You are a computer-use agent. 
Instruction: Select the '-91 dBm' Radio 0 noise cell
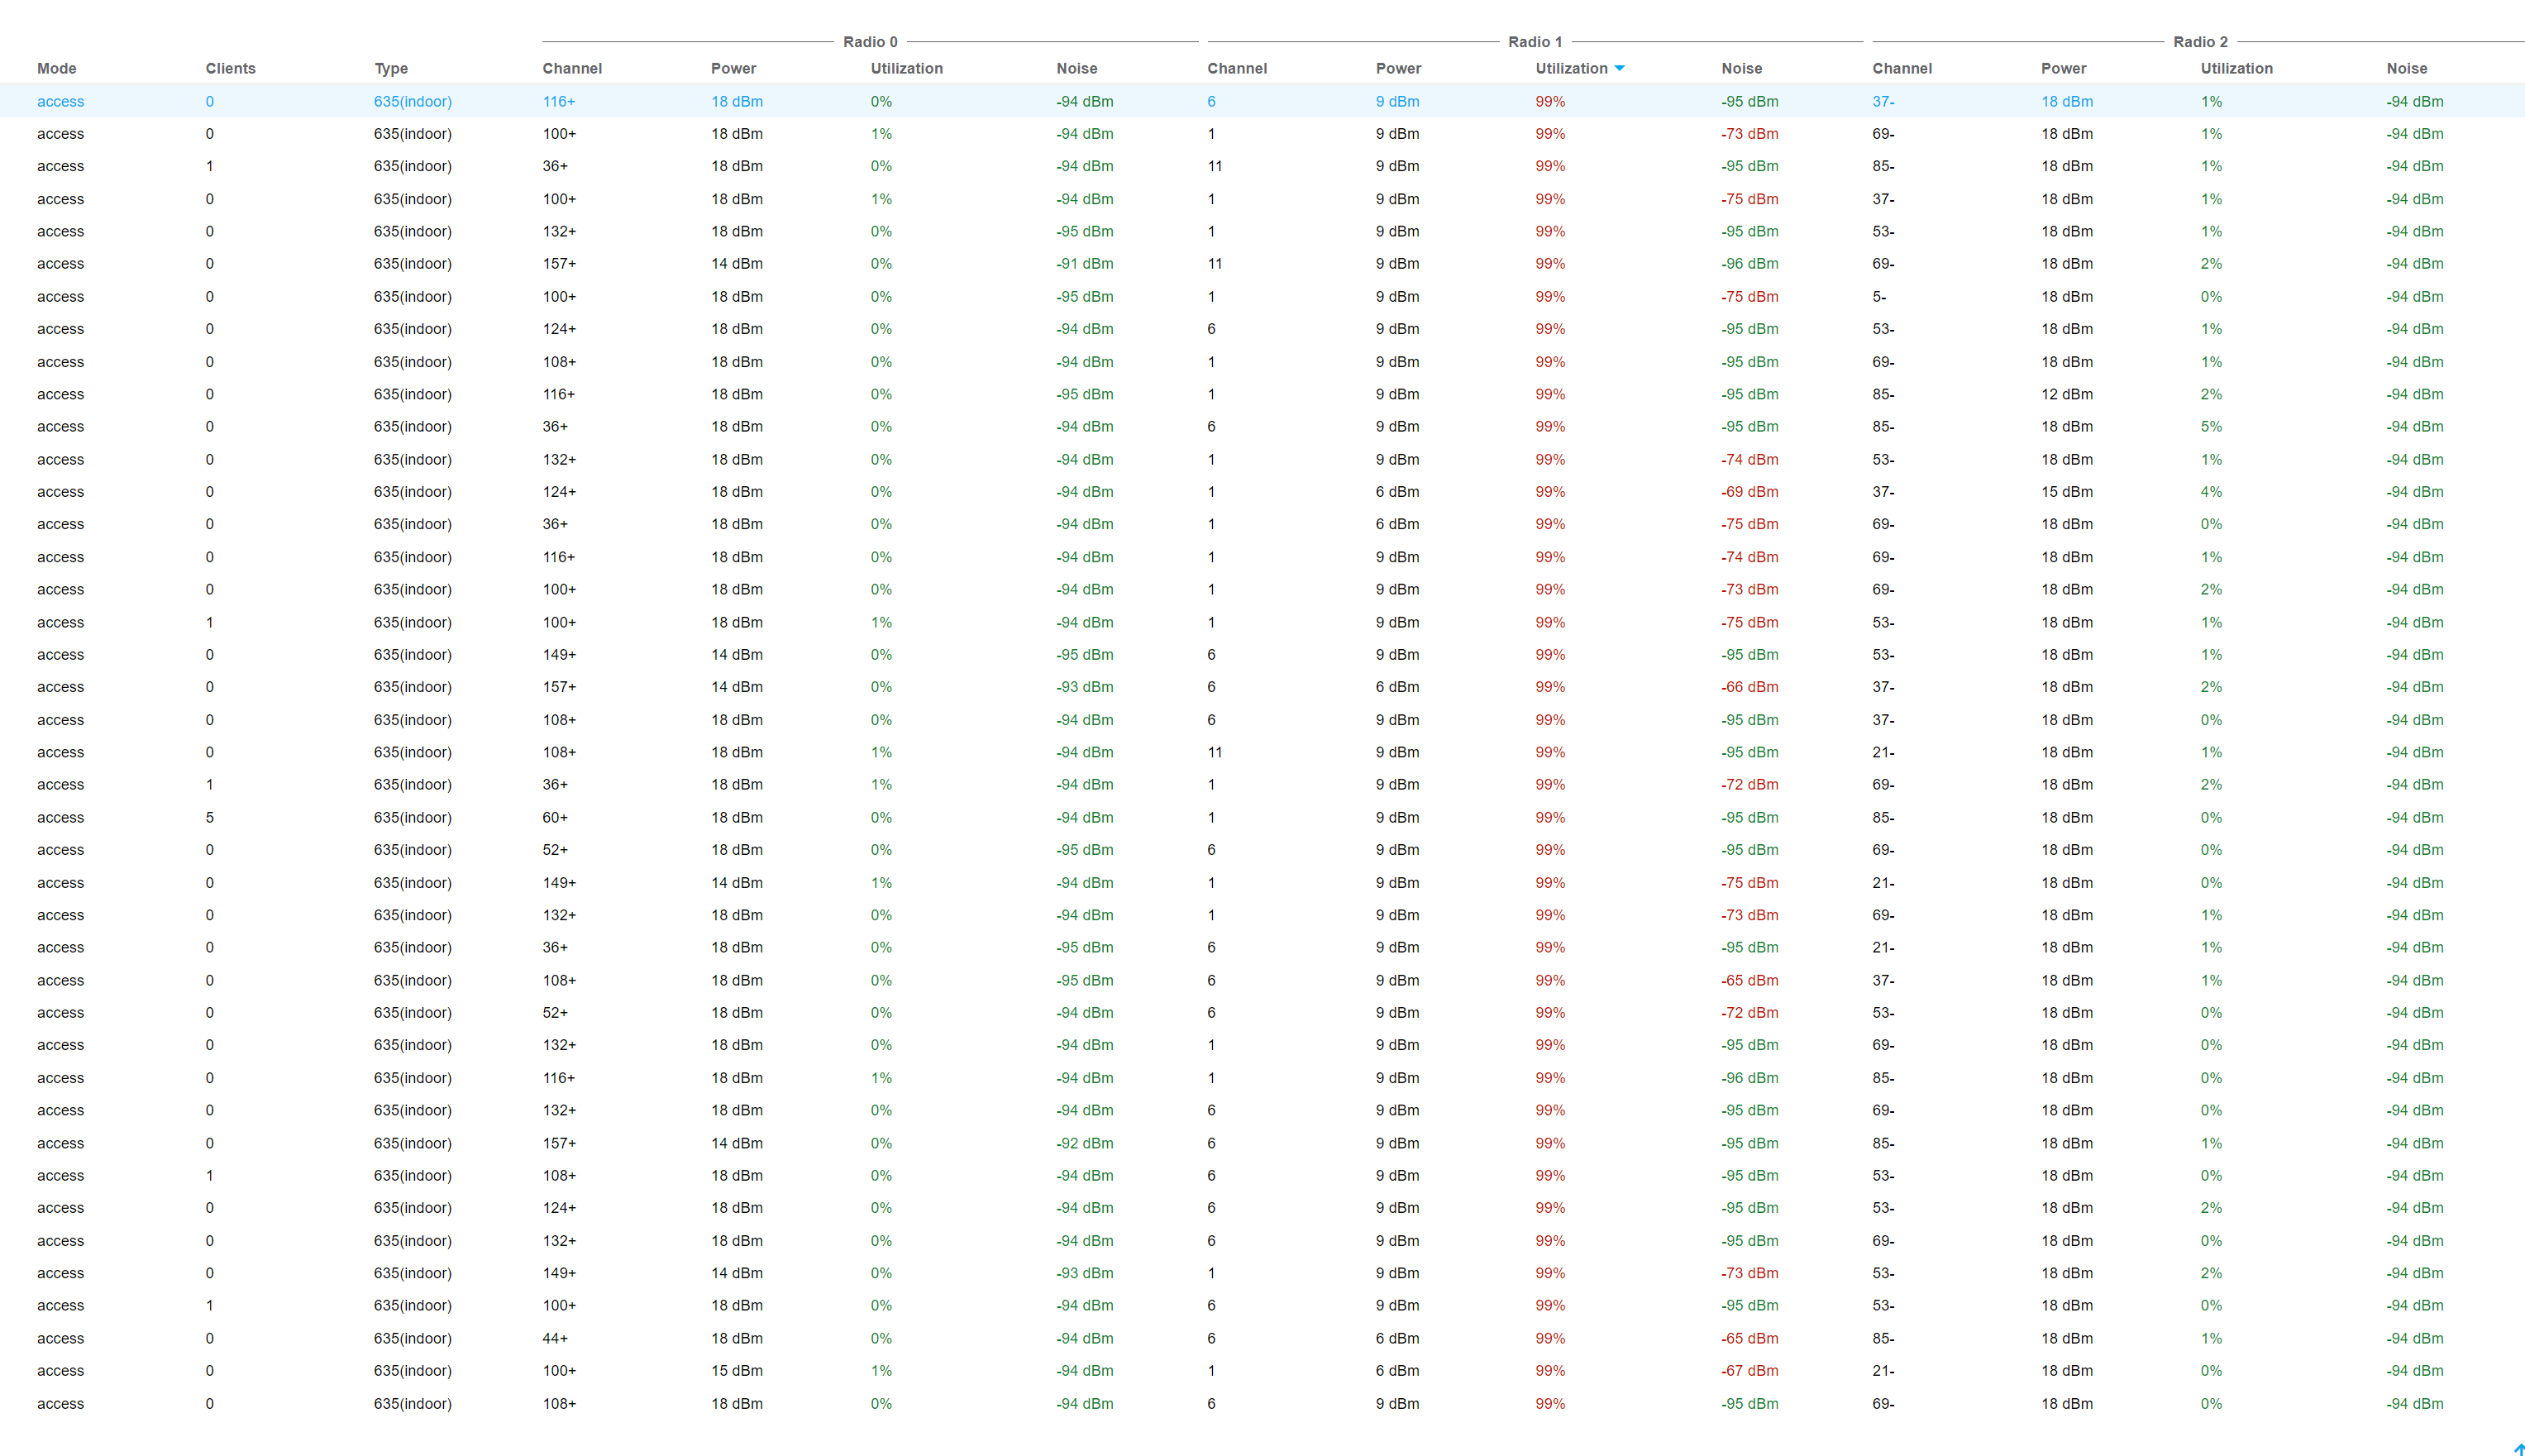1084,263
